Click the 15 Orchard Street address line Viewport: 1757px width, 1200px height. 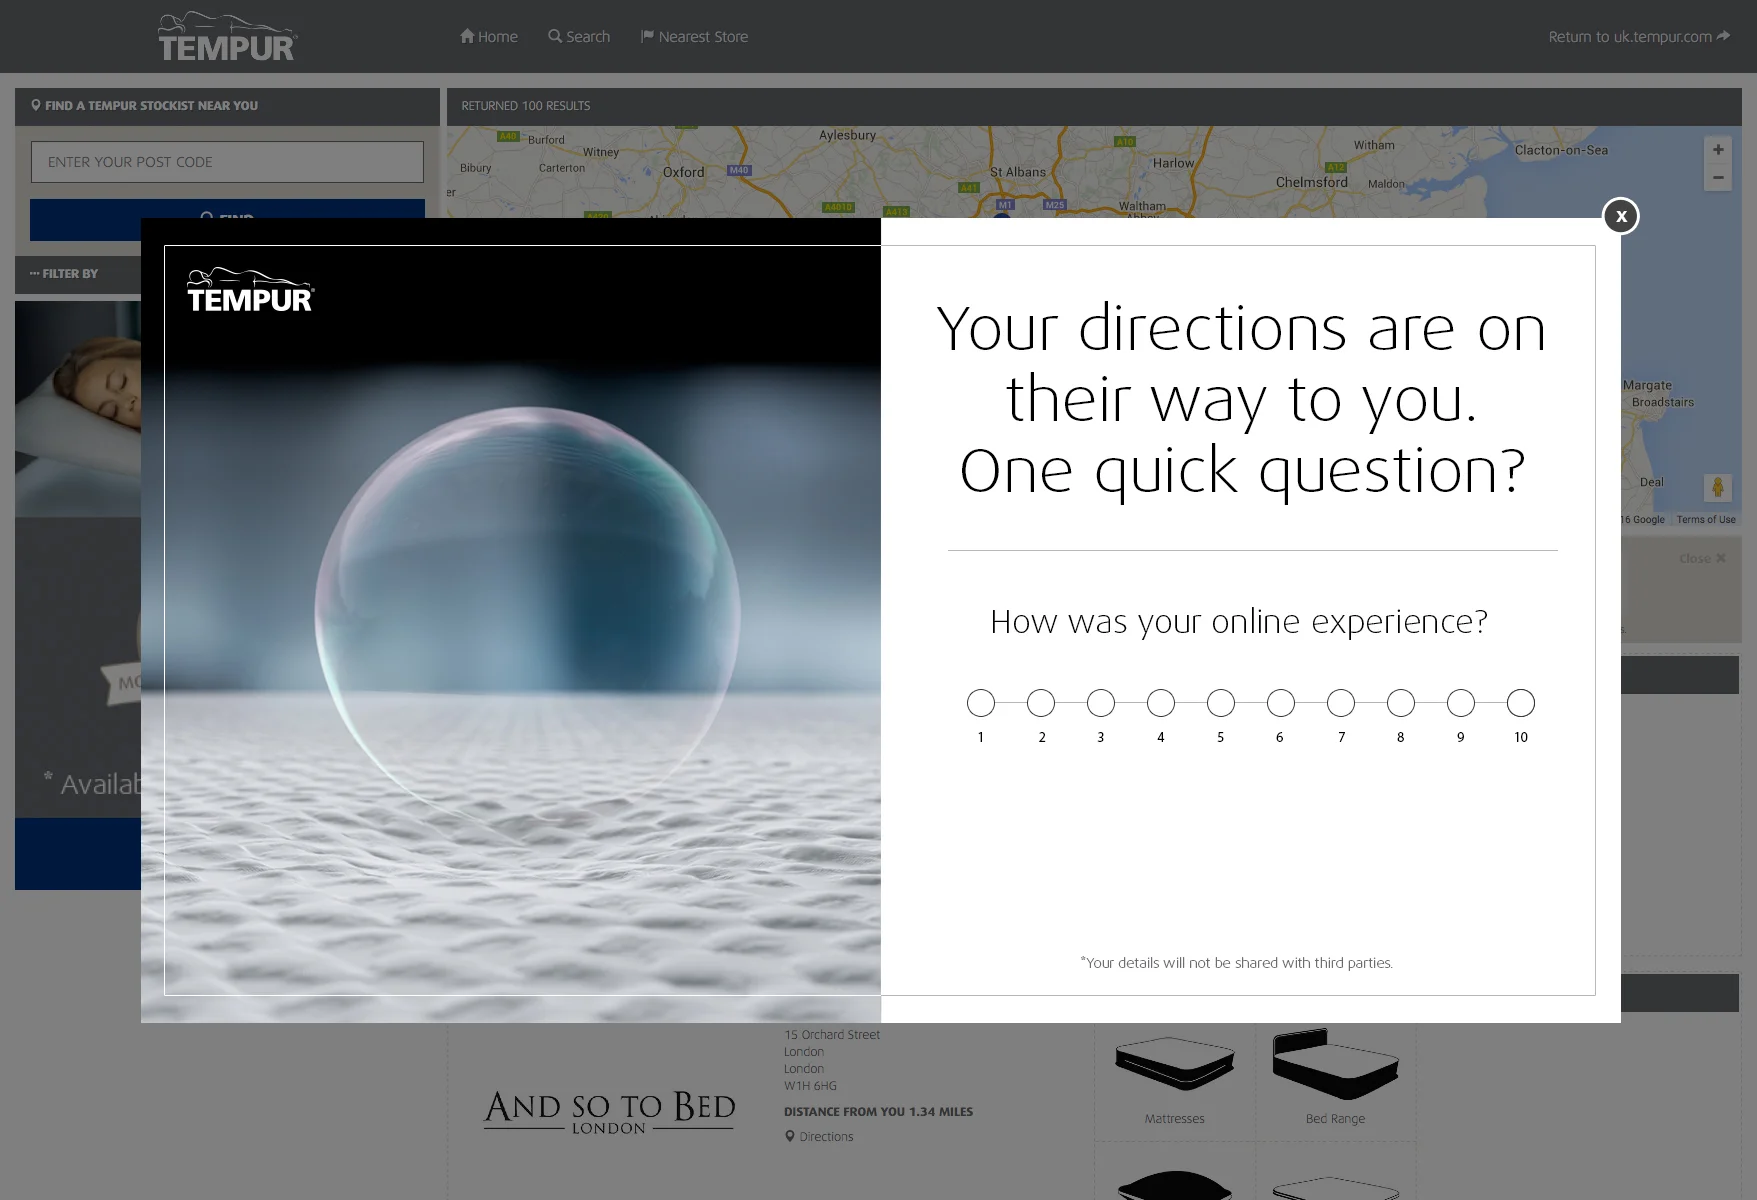pos(832,1035)
